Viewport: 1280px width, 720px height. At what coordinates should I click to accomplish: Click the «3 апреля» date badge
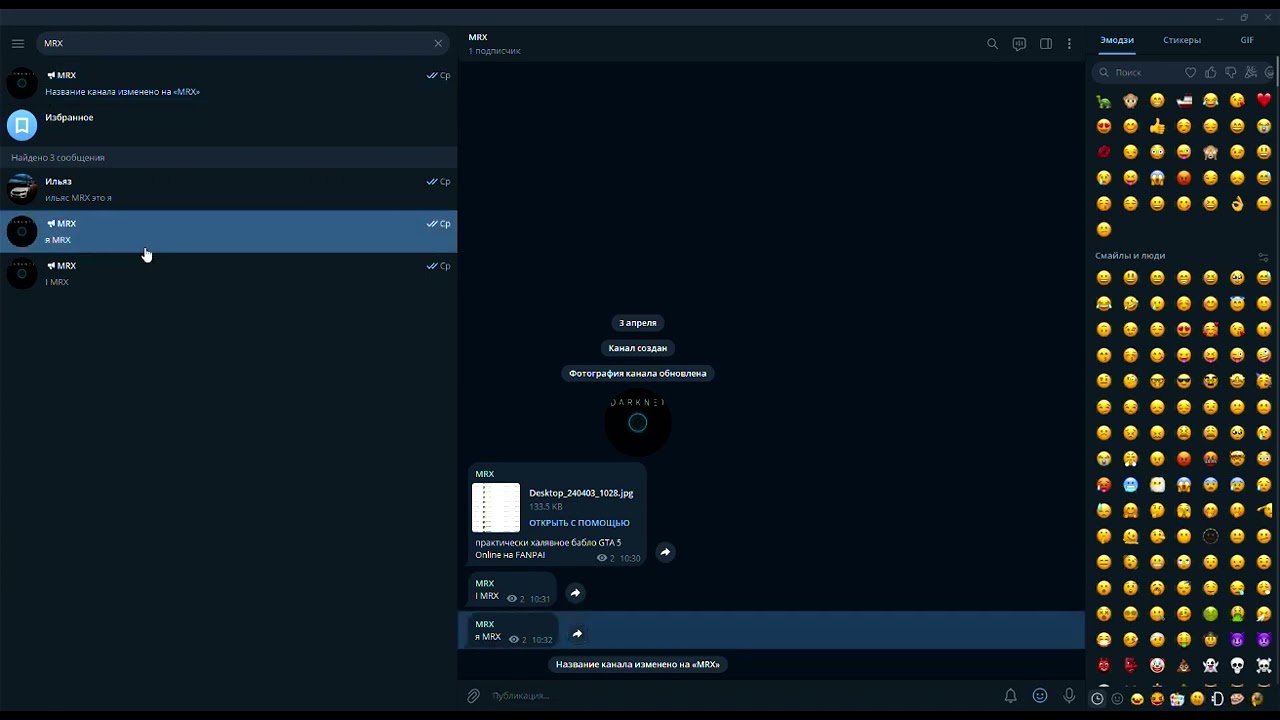[638, 323]
